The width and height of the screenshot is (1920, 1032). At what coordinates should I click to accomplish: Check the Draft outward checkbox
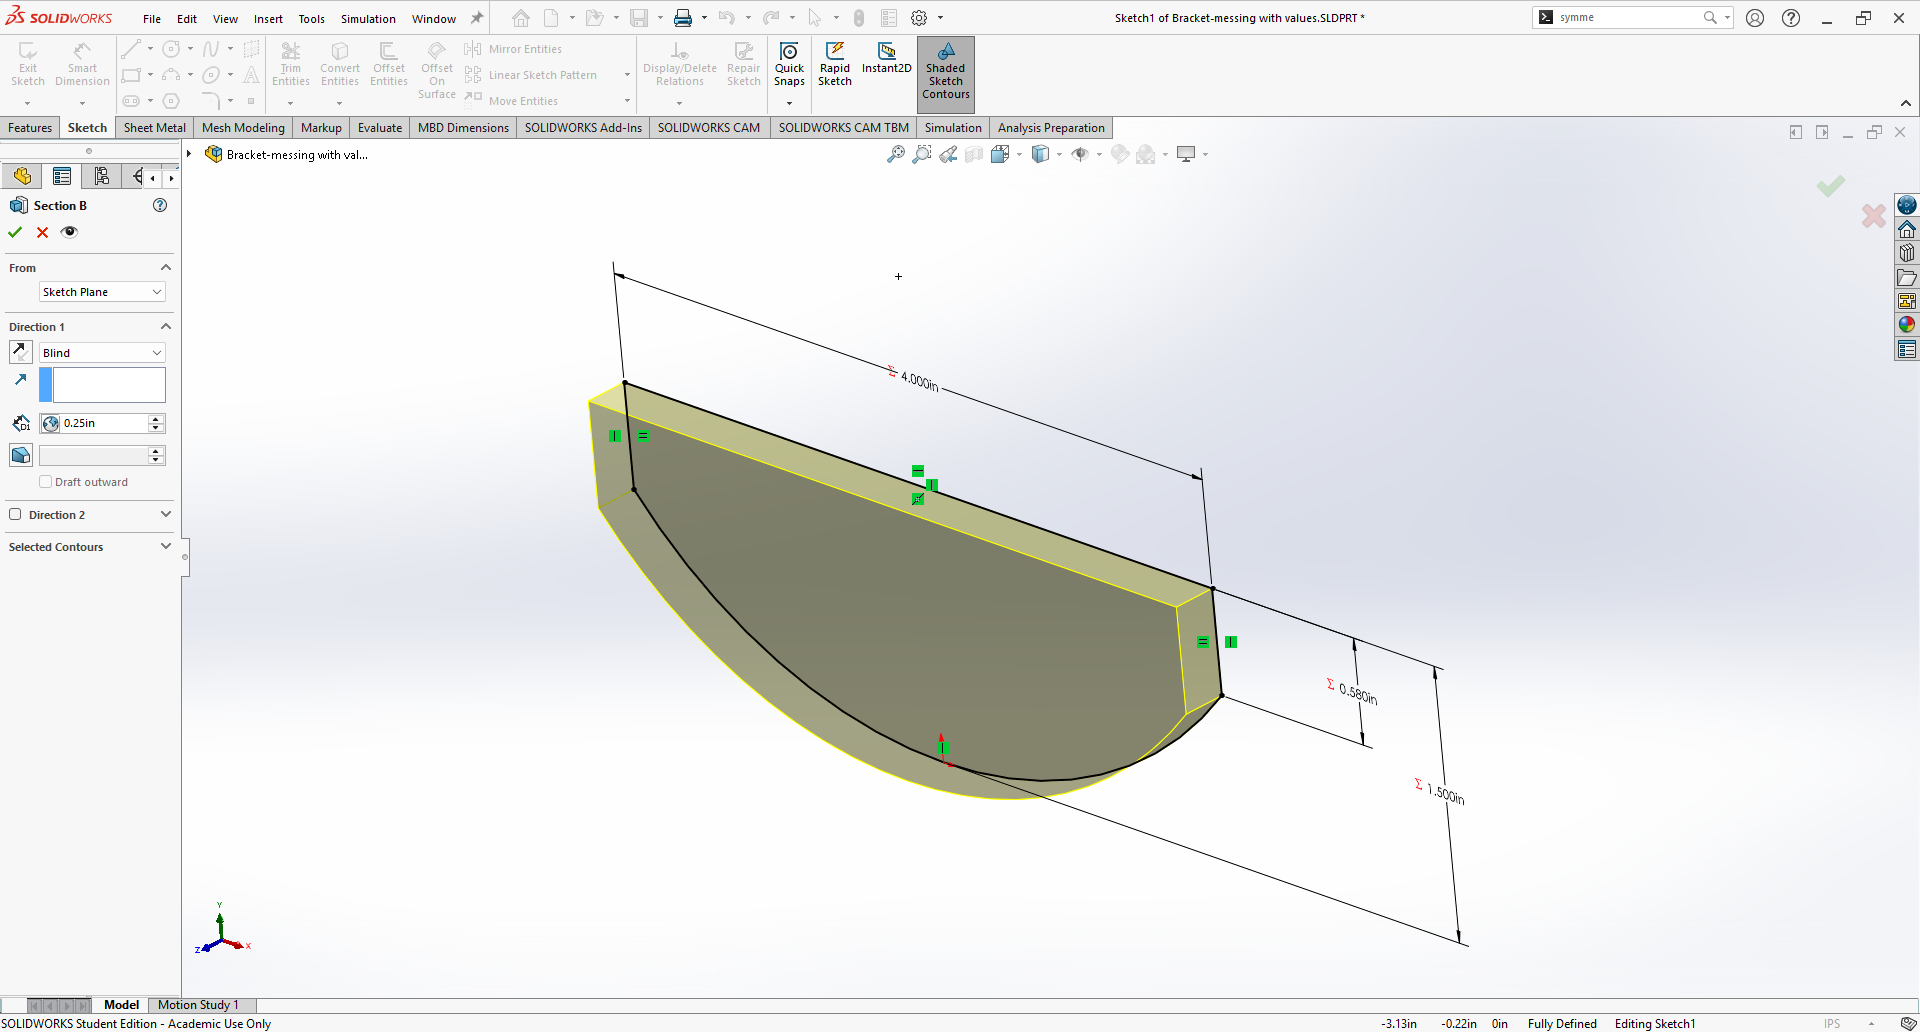click(45, 482)
